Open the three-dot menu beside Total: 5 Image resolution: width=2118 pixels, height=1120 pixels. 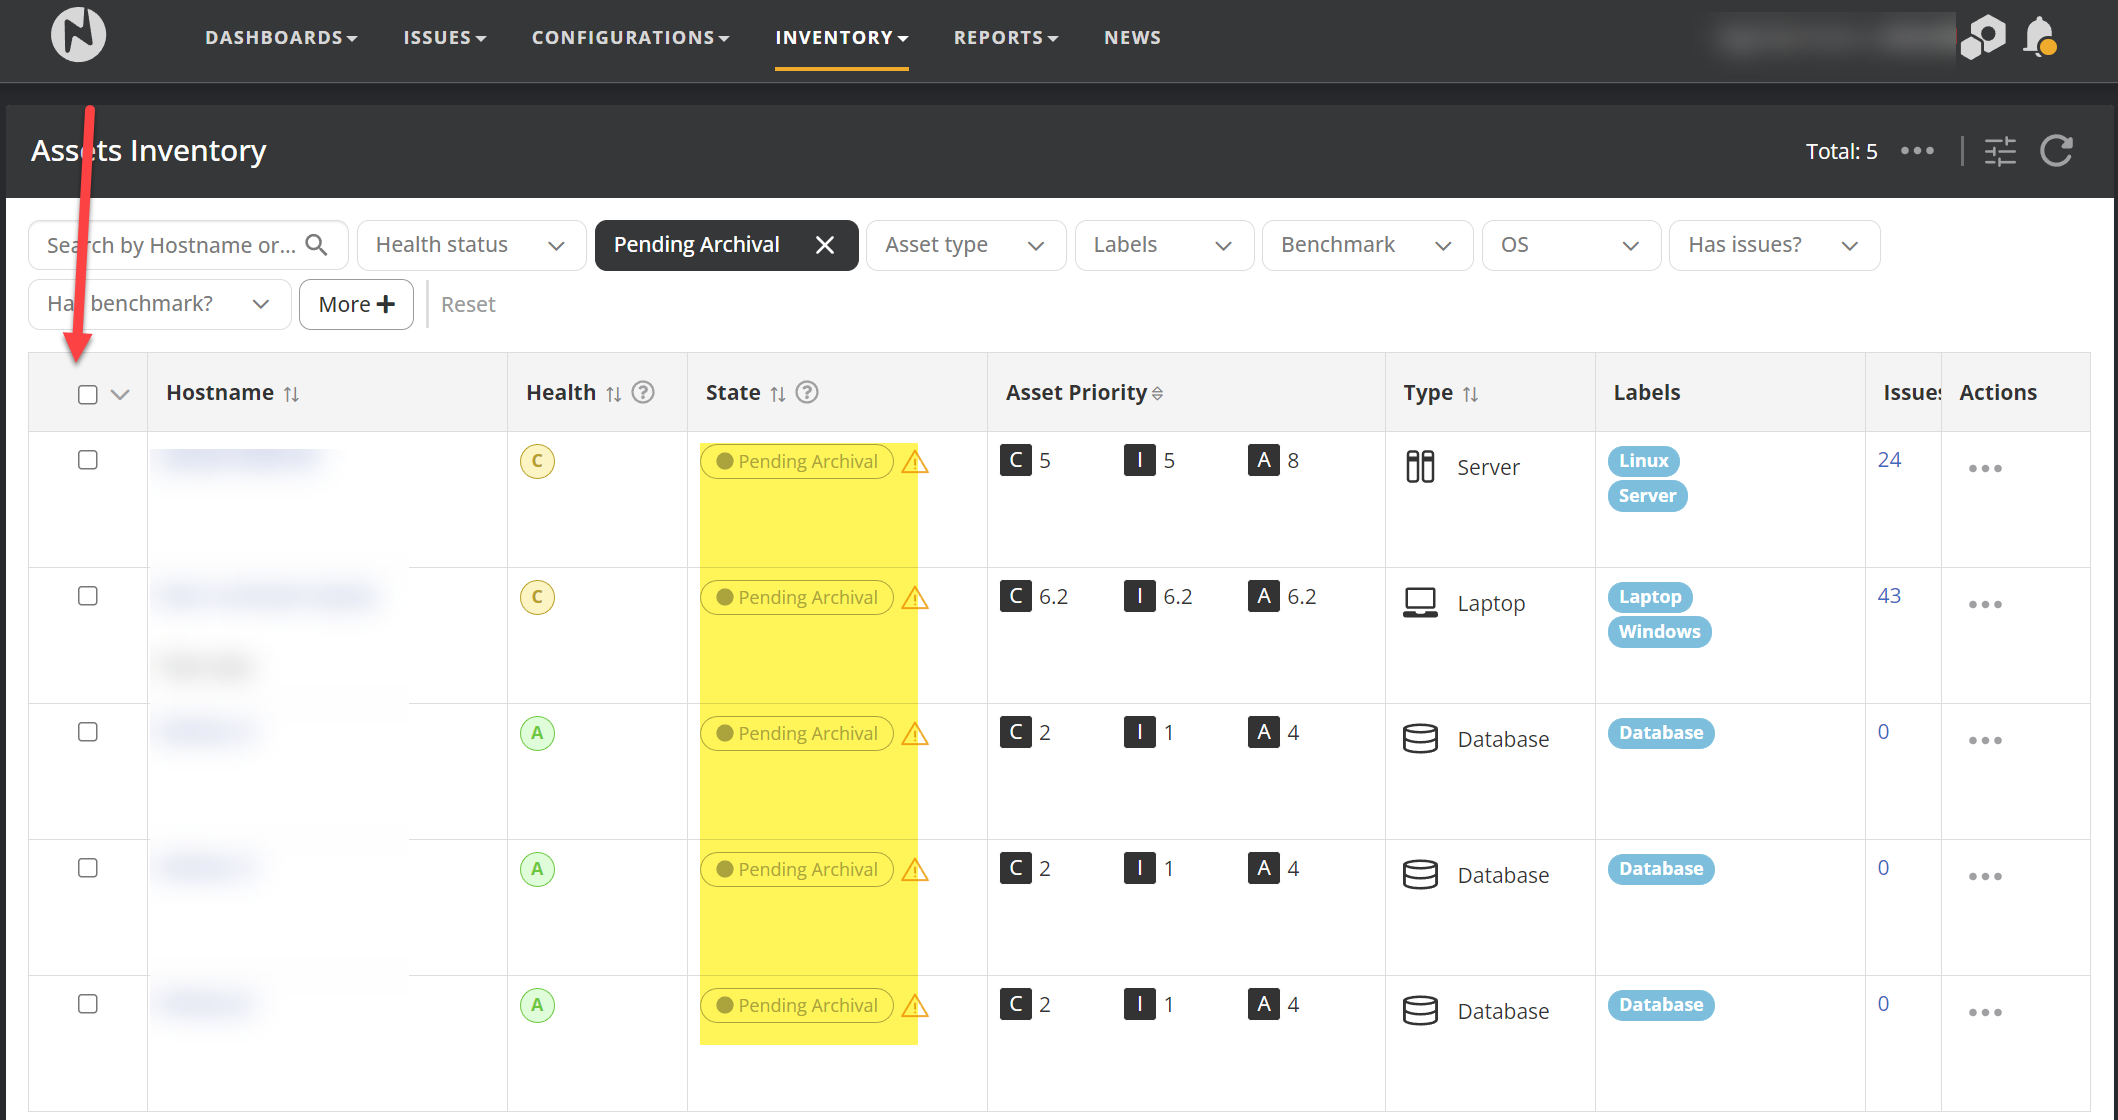1917,151
